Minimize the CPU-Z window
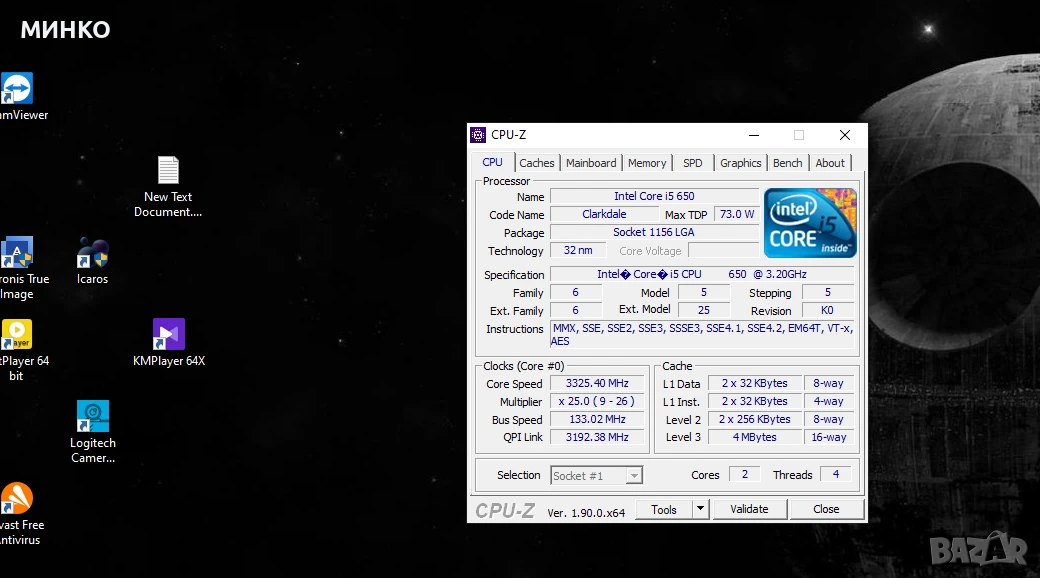This screenshot has width=1040, height=578. click(x=754, y=135)
